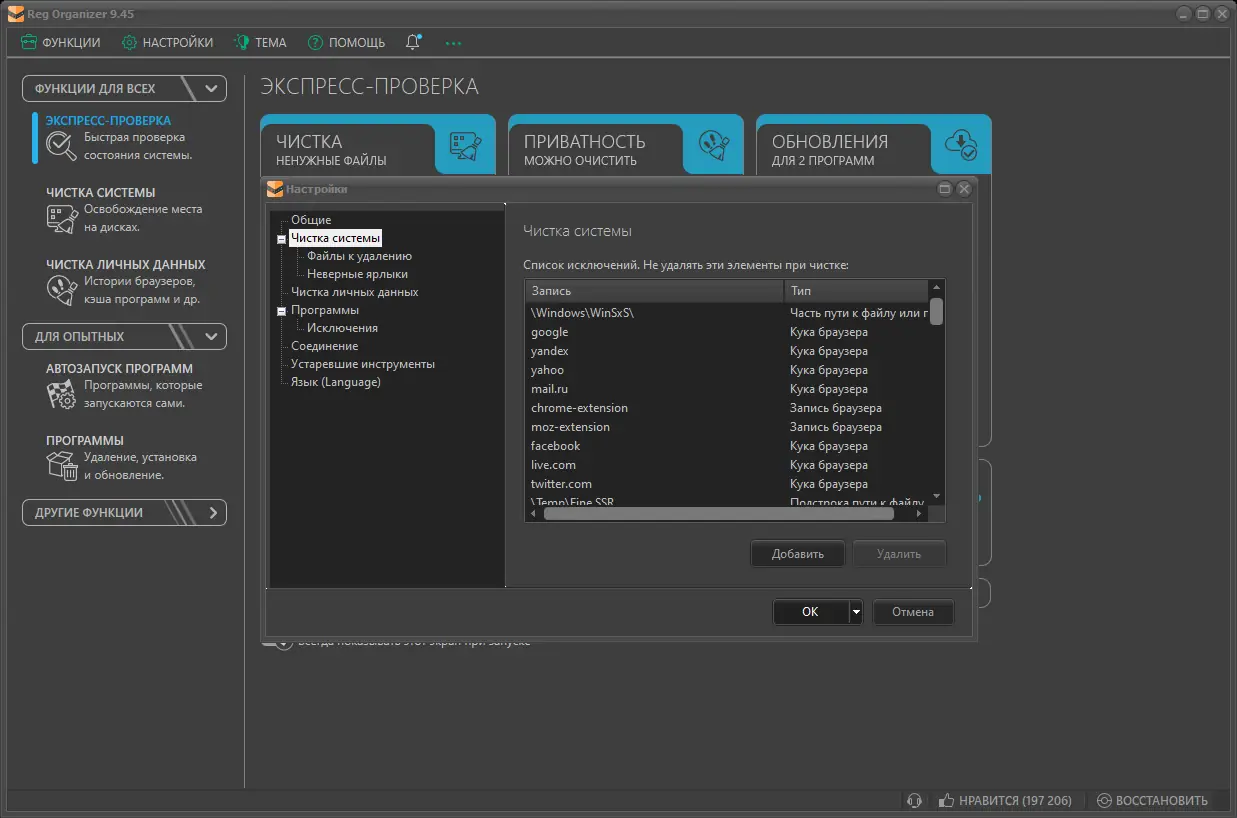Click the headphones support icon in status bar

915,800
